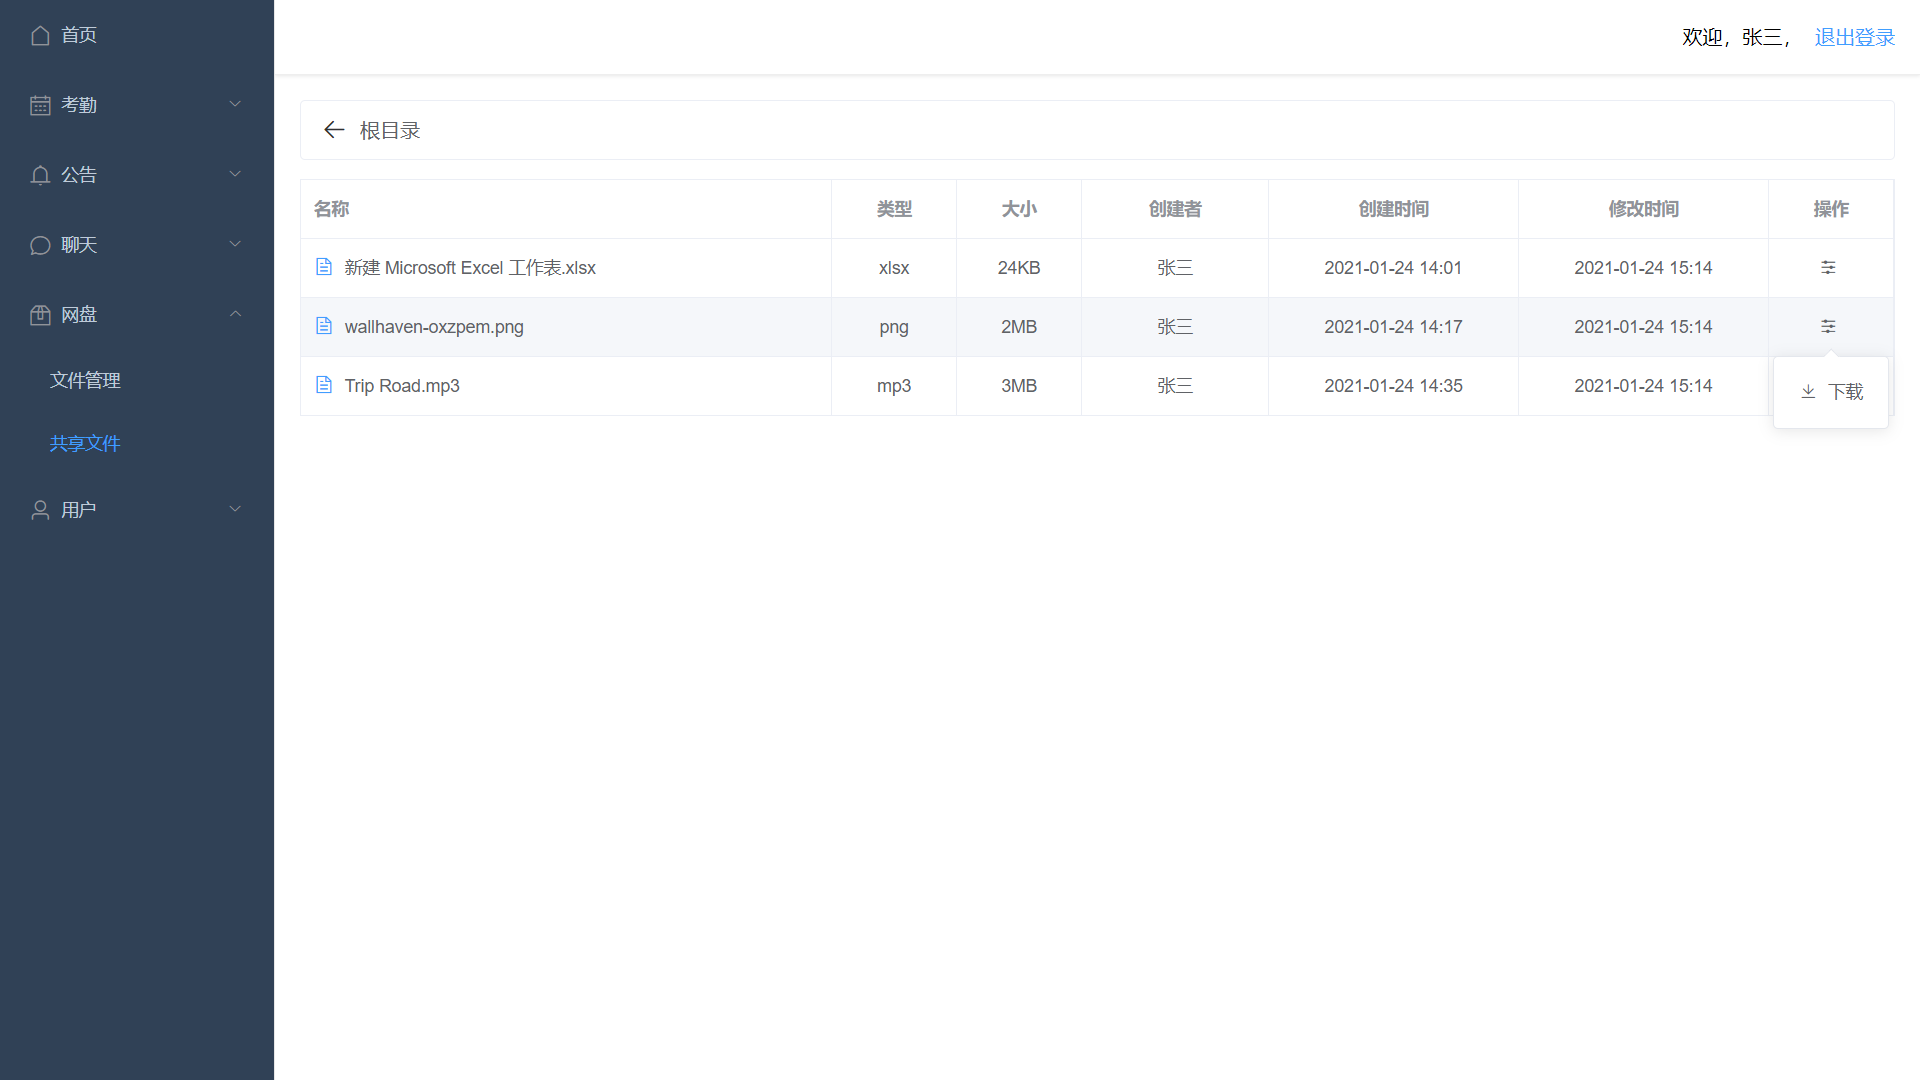Click the 退出登录 link
Screen dimensions: 1920x1080
1854,38
